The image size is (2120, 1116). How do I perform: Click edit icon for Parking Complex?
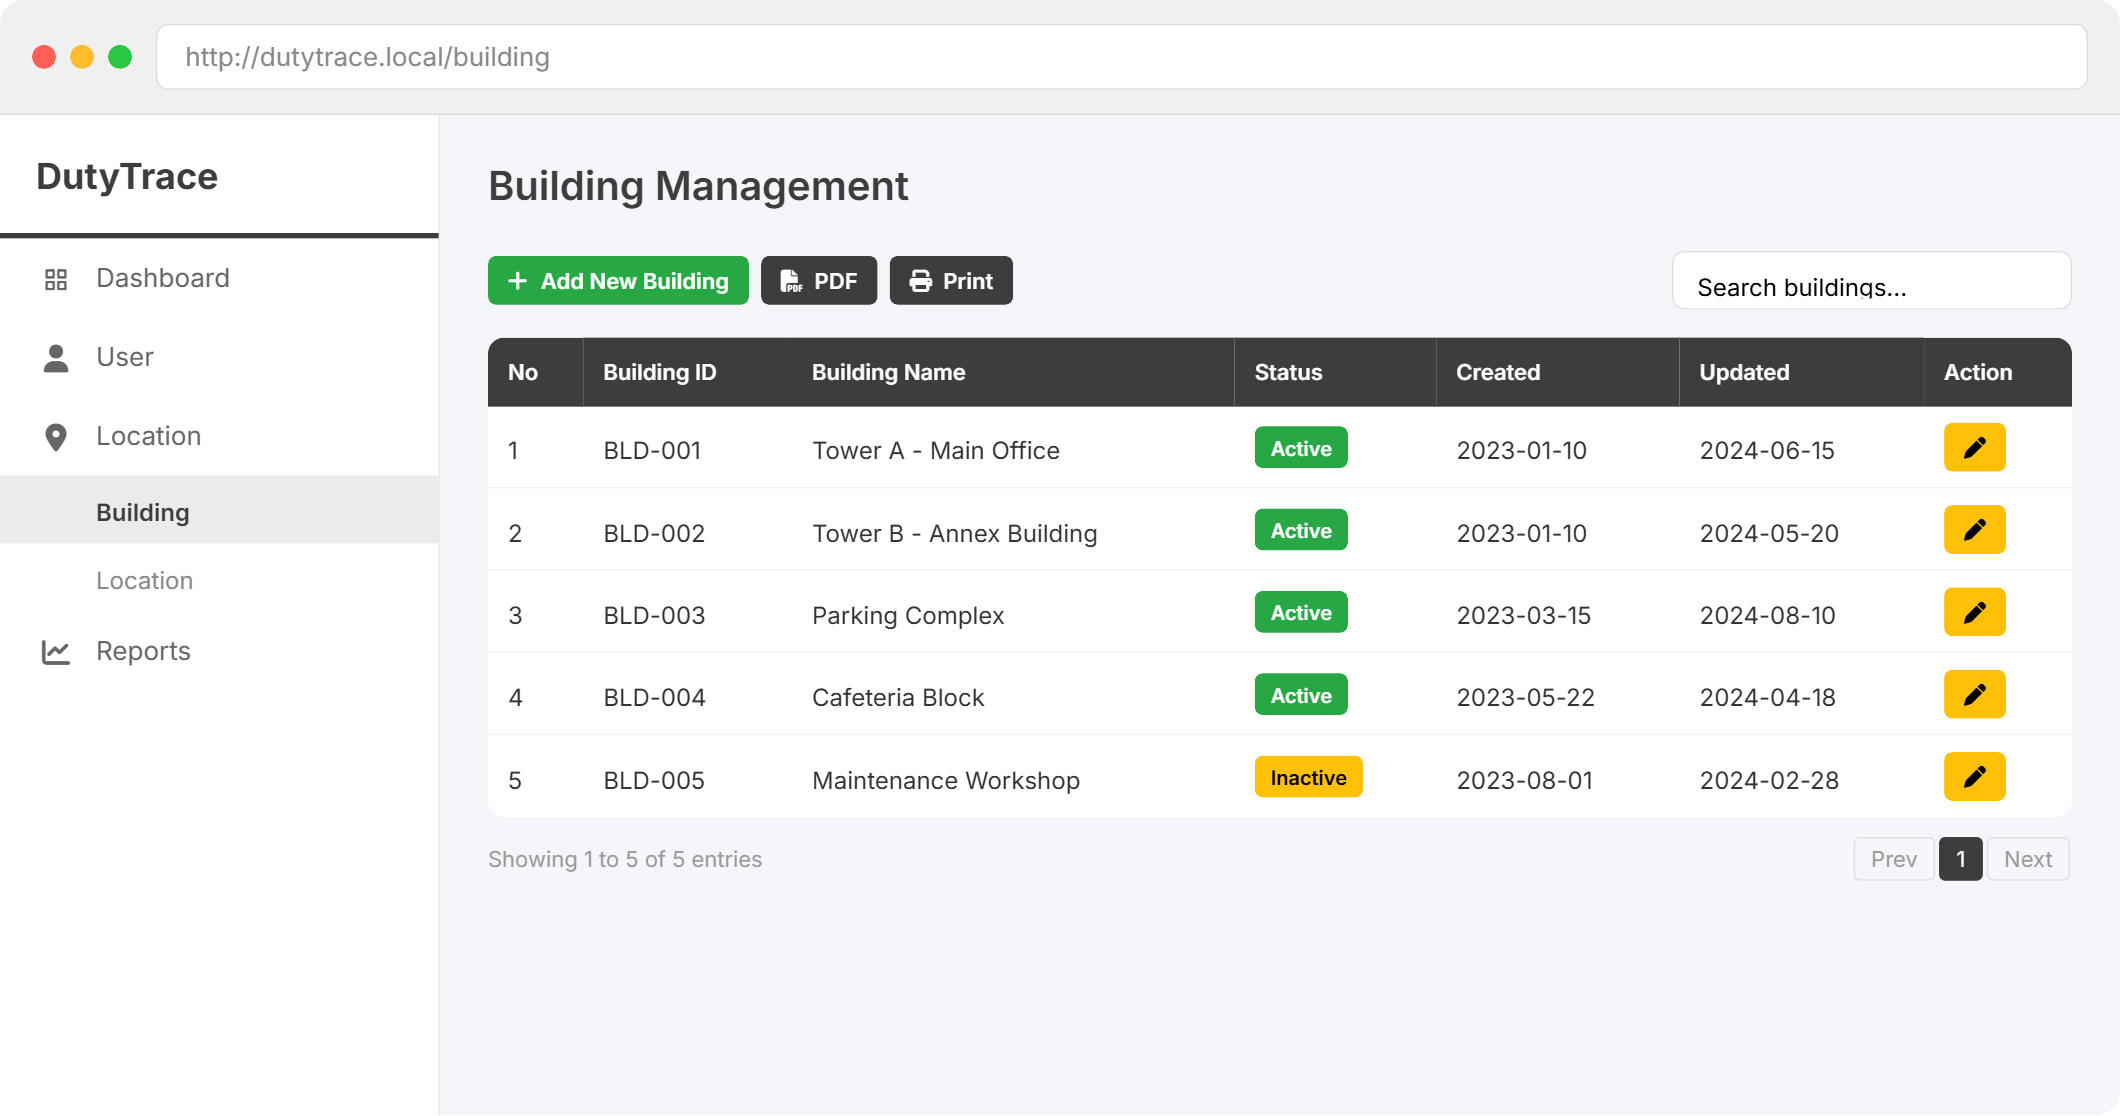tap(1974, 612)
